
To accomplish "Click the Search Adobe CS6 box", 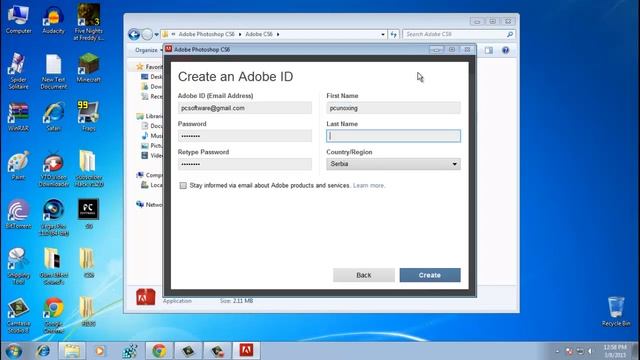I will click(454, 34).
